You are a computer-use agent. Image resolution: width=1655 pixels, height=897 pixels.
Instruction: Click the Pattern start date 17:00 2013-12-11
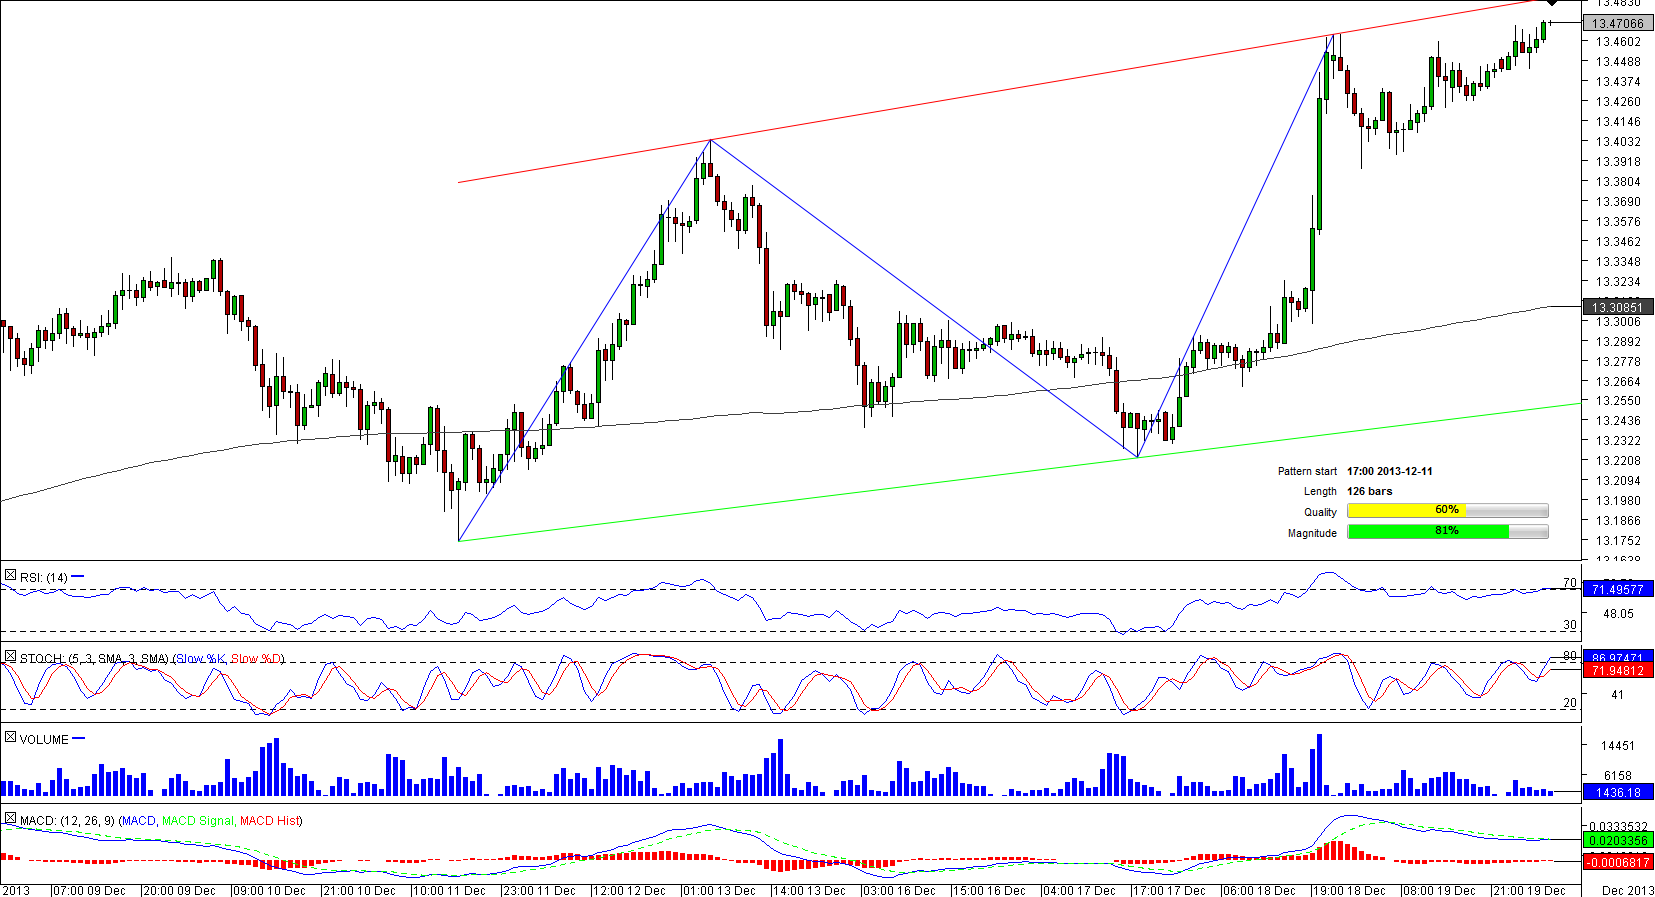coord(1389,471)
